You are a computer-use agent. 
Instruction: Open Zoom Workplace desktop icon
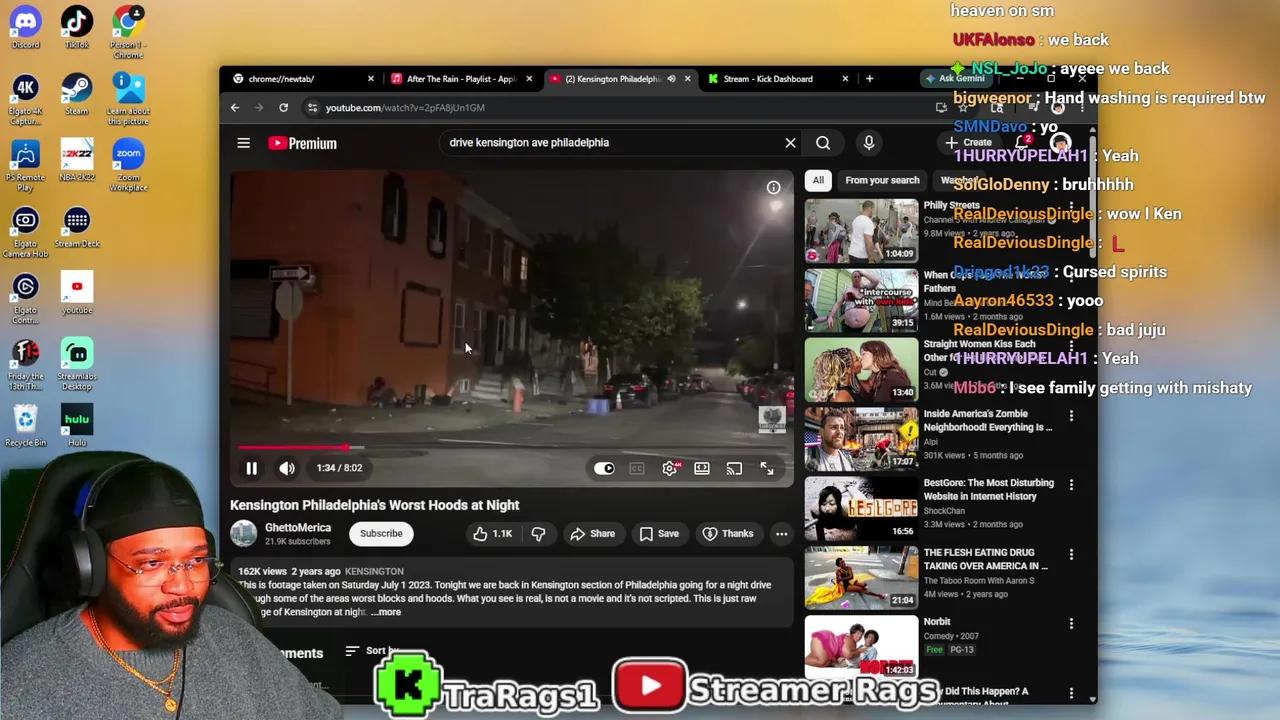point(128,165)
